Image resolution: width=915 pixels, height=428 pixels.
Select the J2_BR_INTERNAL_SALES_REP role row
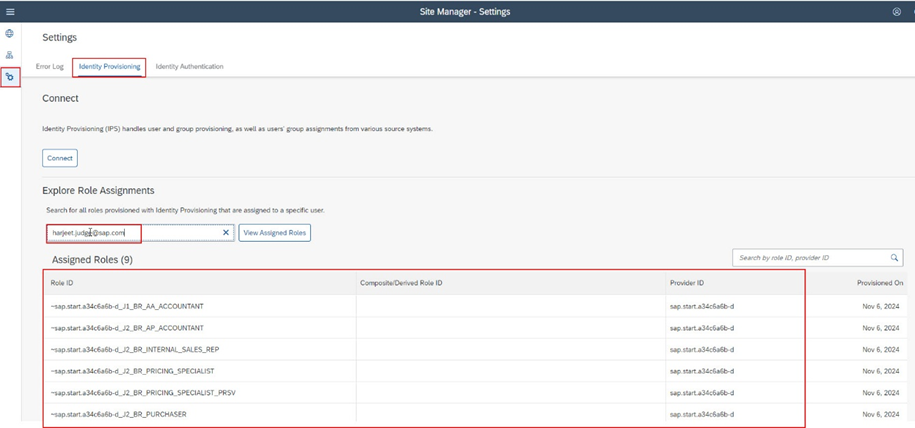[x=135, y=350]
